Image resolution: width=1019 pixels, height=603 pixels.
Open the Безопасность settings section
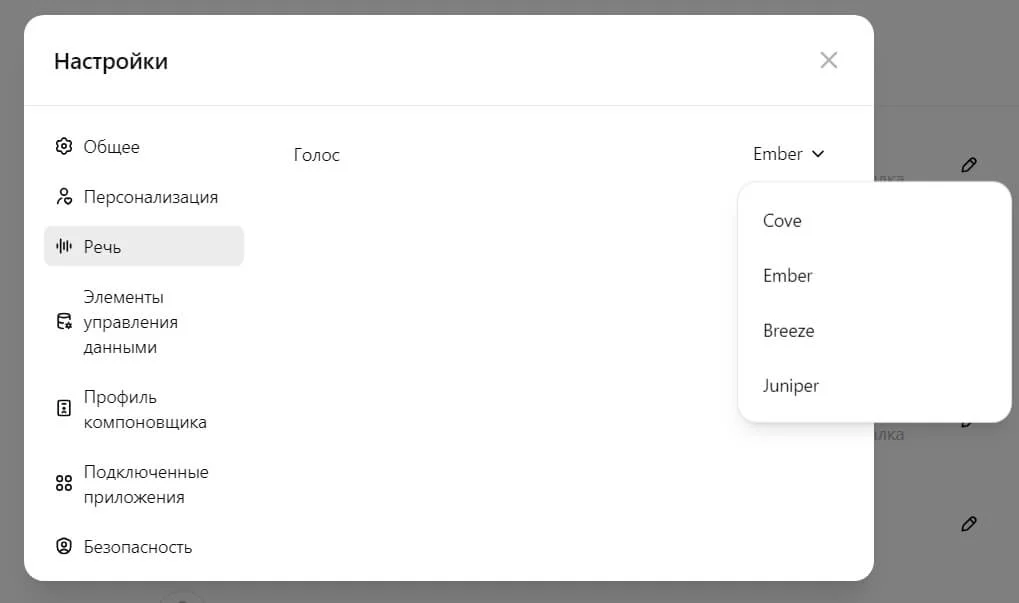click(138, 547)
